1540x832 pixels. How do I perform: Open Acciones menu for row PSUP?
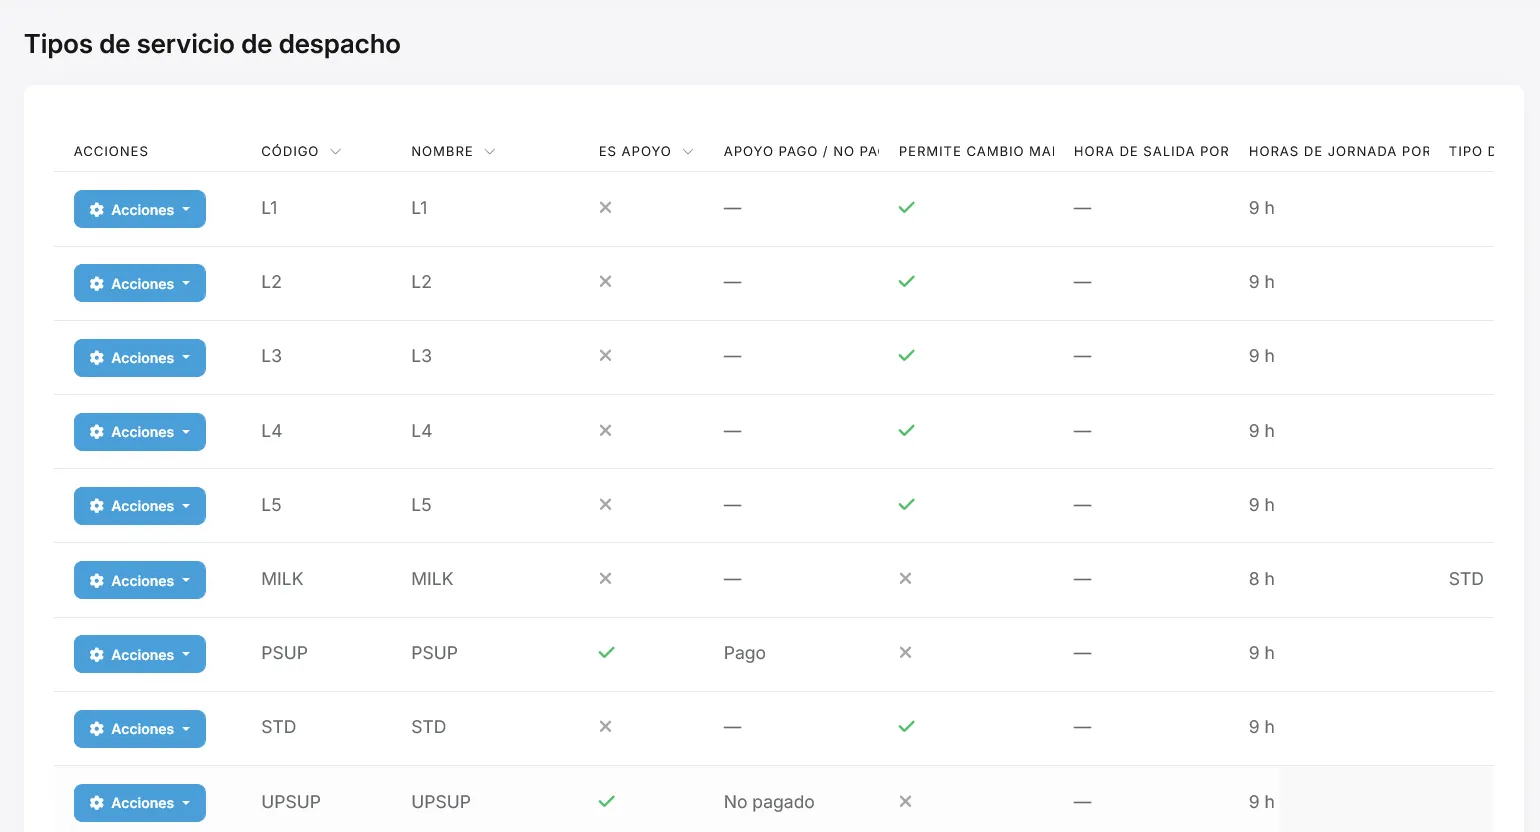[140, 654]
